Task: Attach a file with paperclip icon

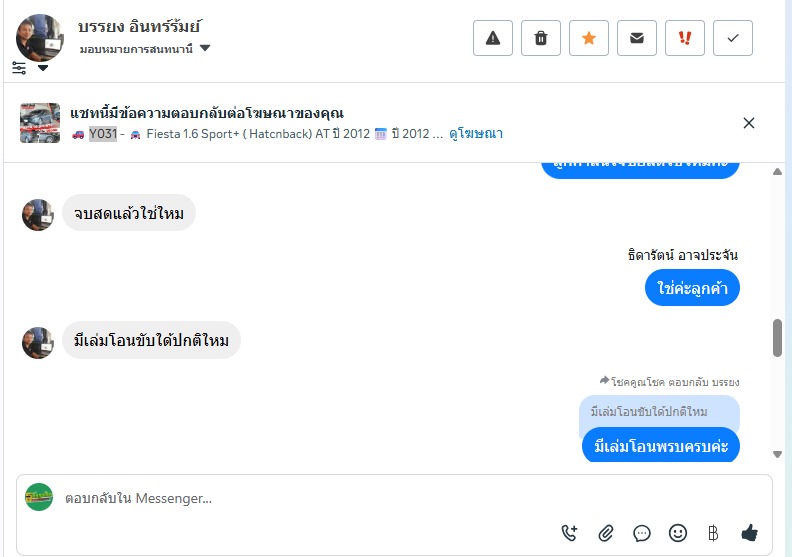Action: click(x=605, y=533)
